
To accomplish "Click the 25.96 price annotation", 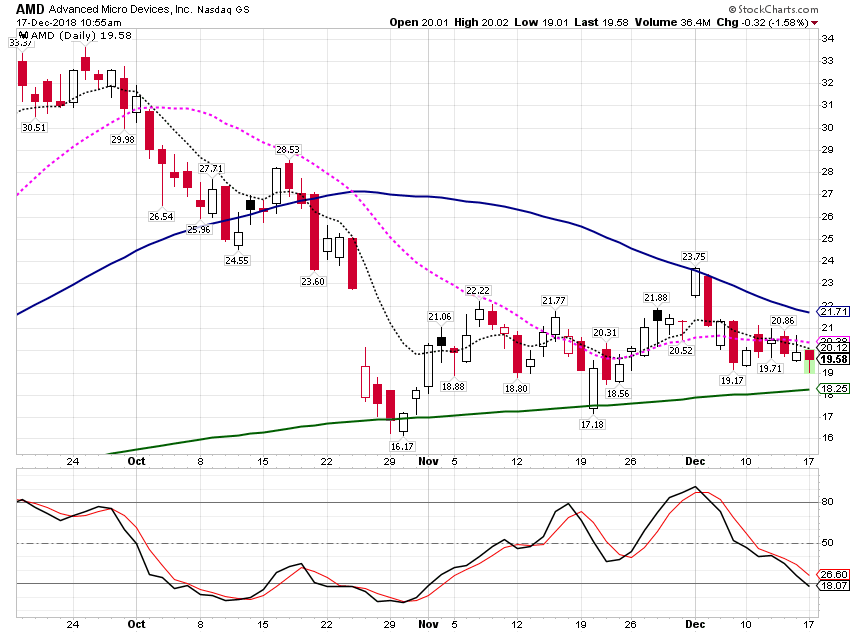I will [x=198, y=229].
